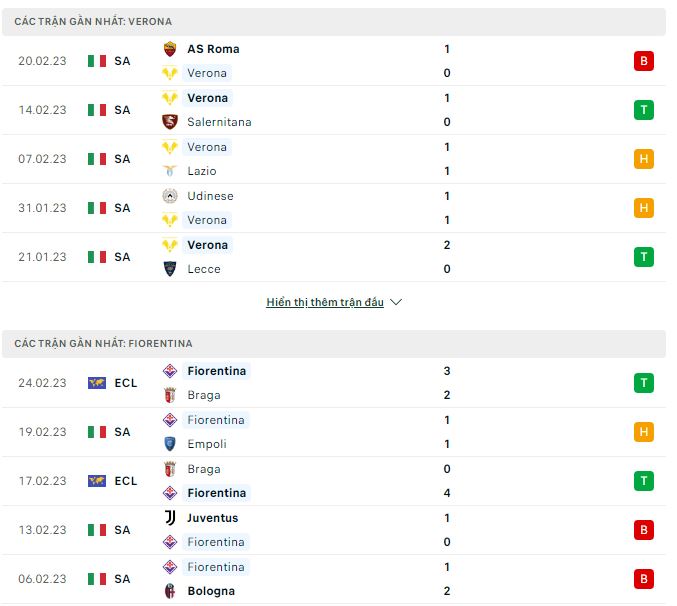The image size is (677, 606).
Task: Select the Fiorentina recent matches header
Action: coord(334,344)
